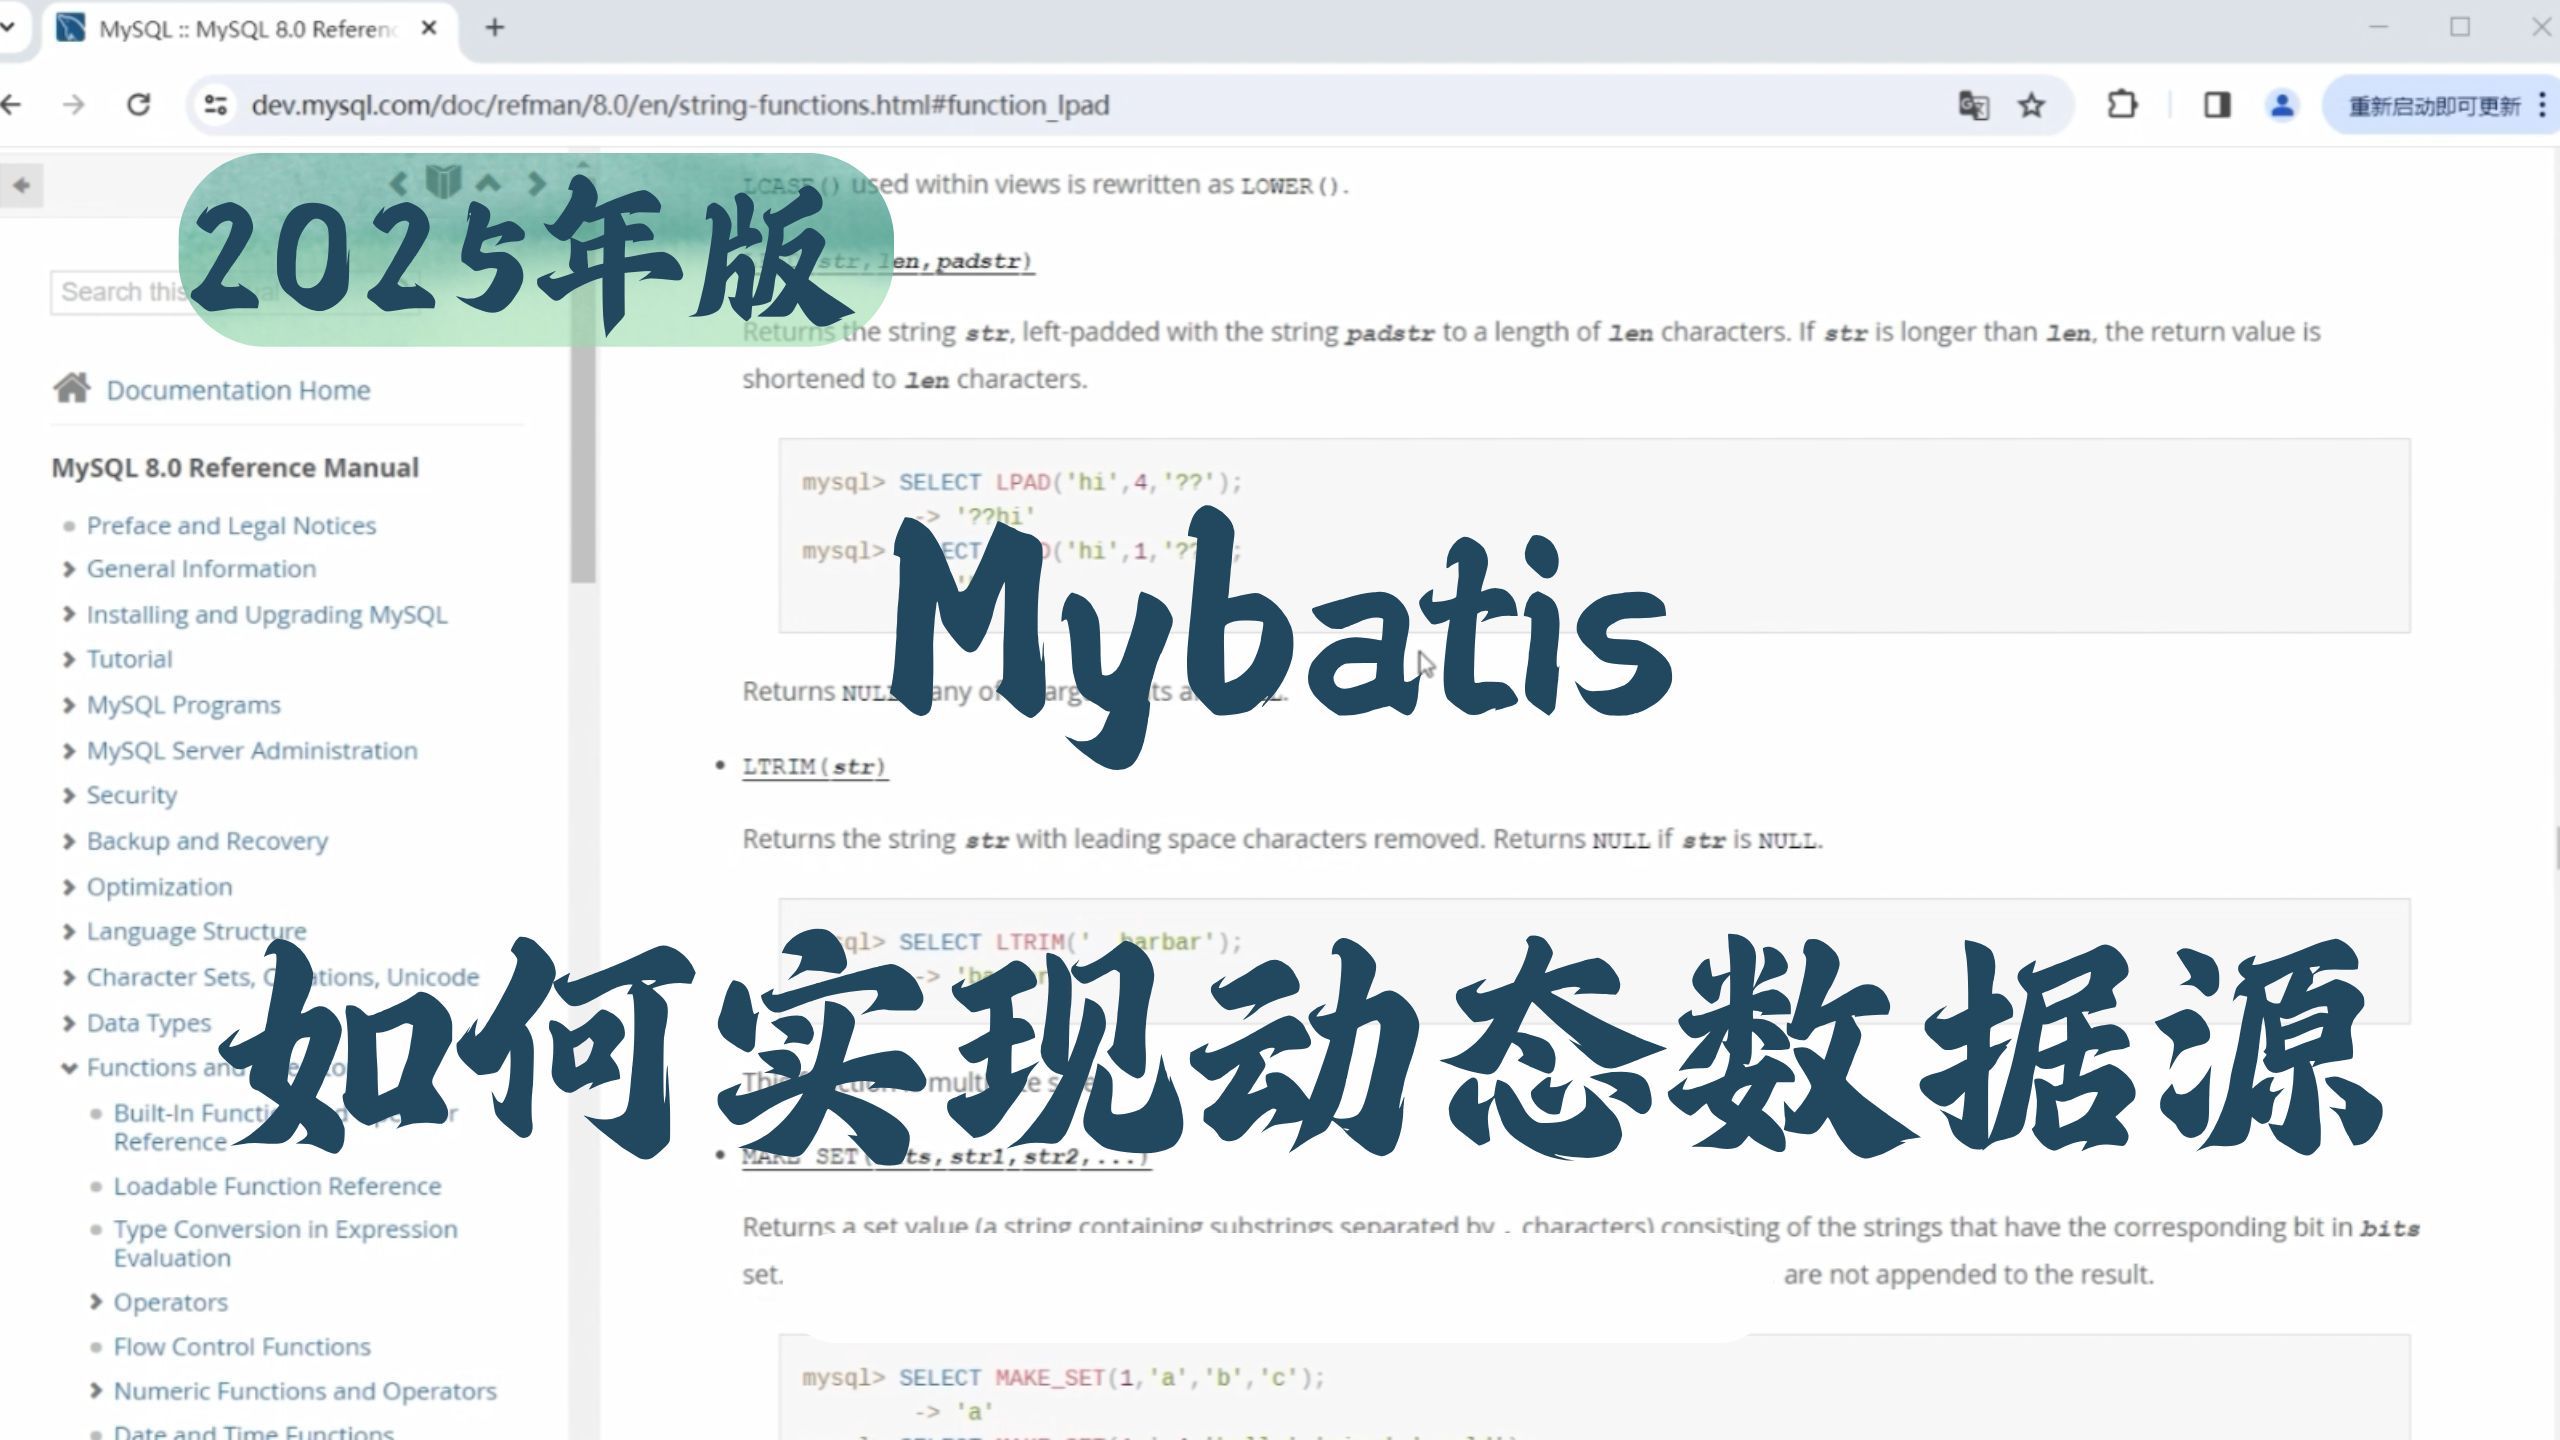Open the Documentation Home link
Screen dimensions: 2560x1440
point(238,390)
